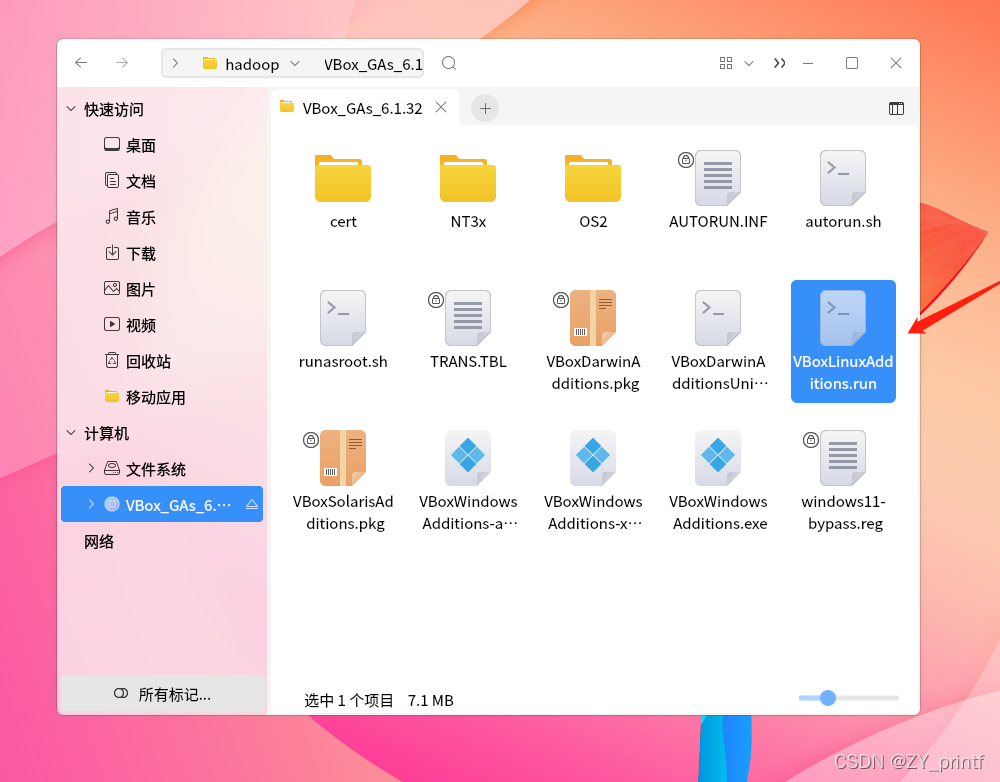Minimize the file manager window
Viewport: 1000px width, 782px height.
coord(808,63)
